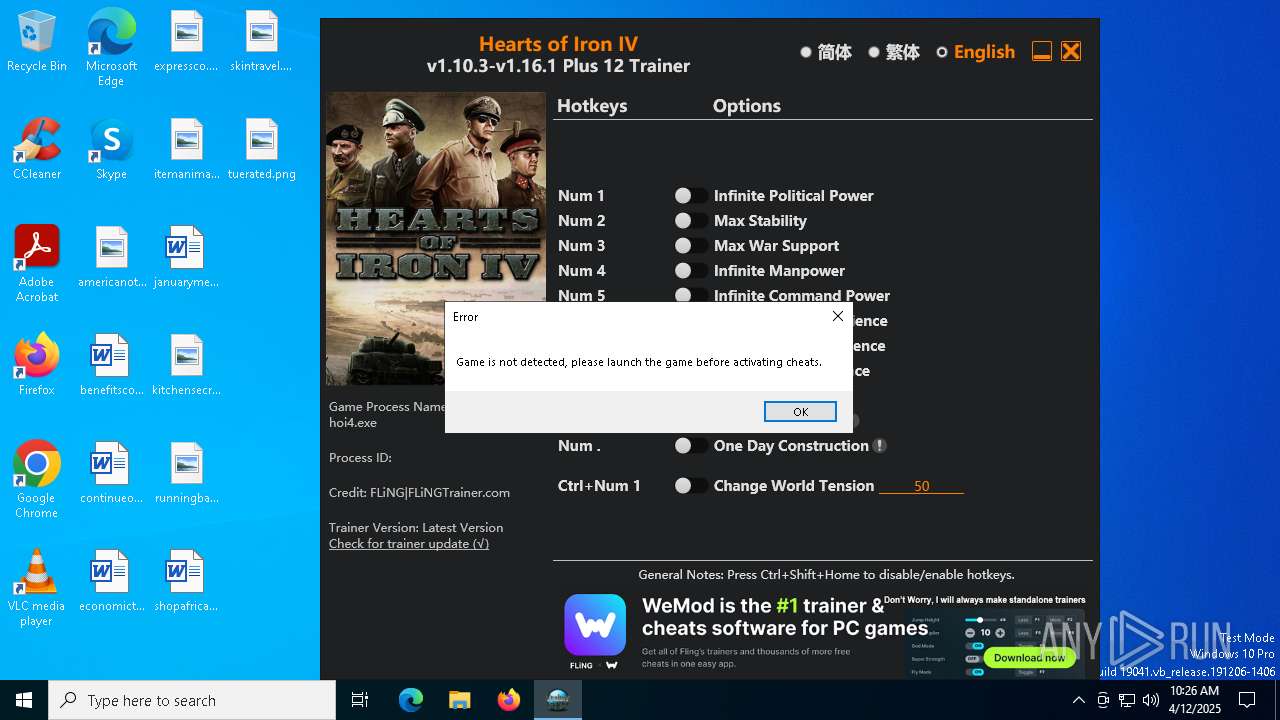
Task: Click the WeMod Download now button
Action: (1029, 658)
